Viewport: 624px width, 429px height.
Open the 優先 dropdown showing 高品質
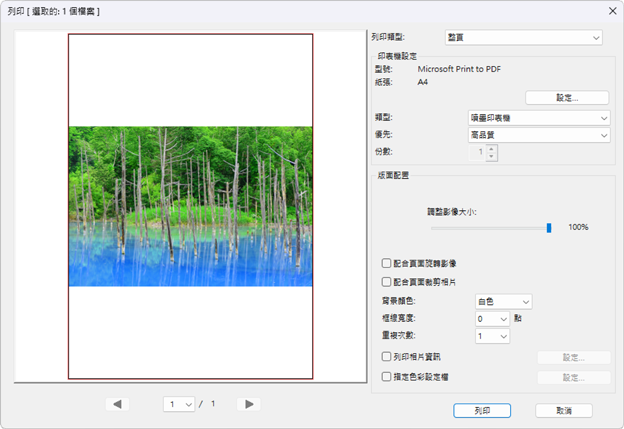539,135
